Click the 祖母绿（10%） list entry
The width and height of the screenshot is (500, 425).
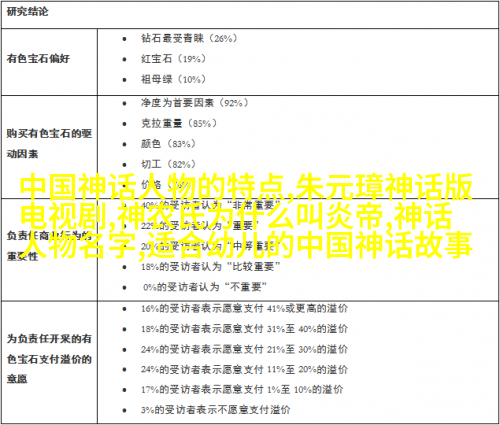point(173,79)
